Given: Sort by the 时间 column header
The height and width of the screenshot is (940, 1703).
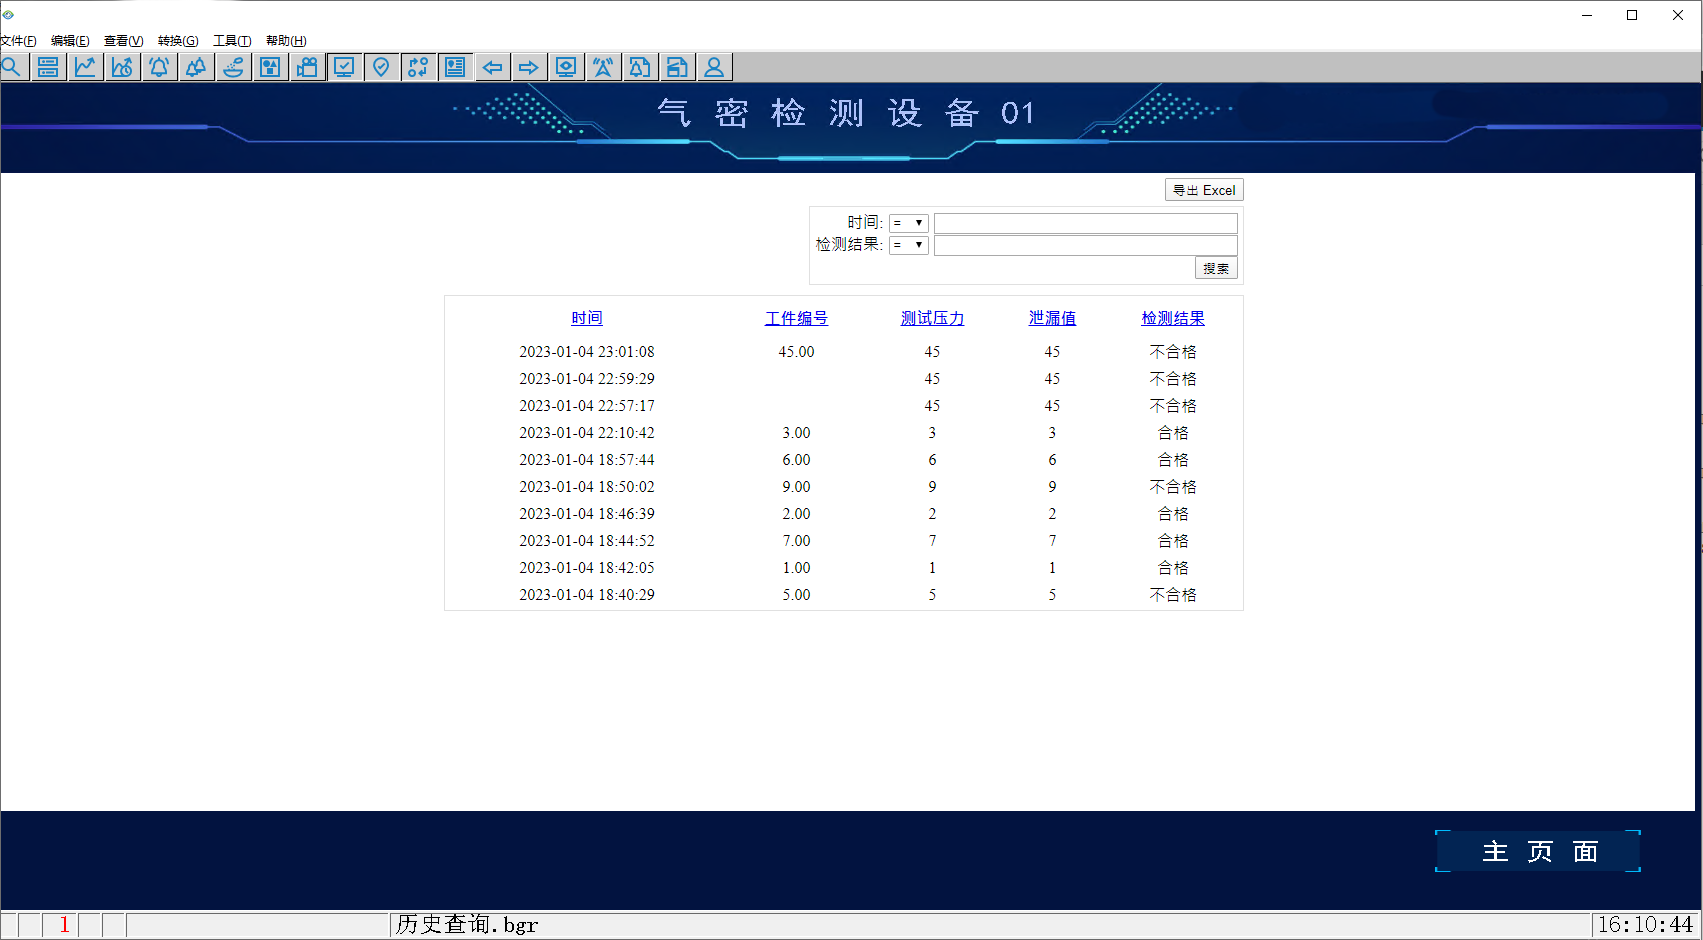Looking at the screenshot, I should click(x=587, y=318).
